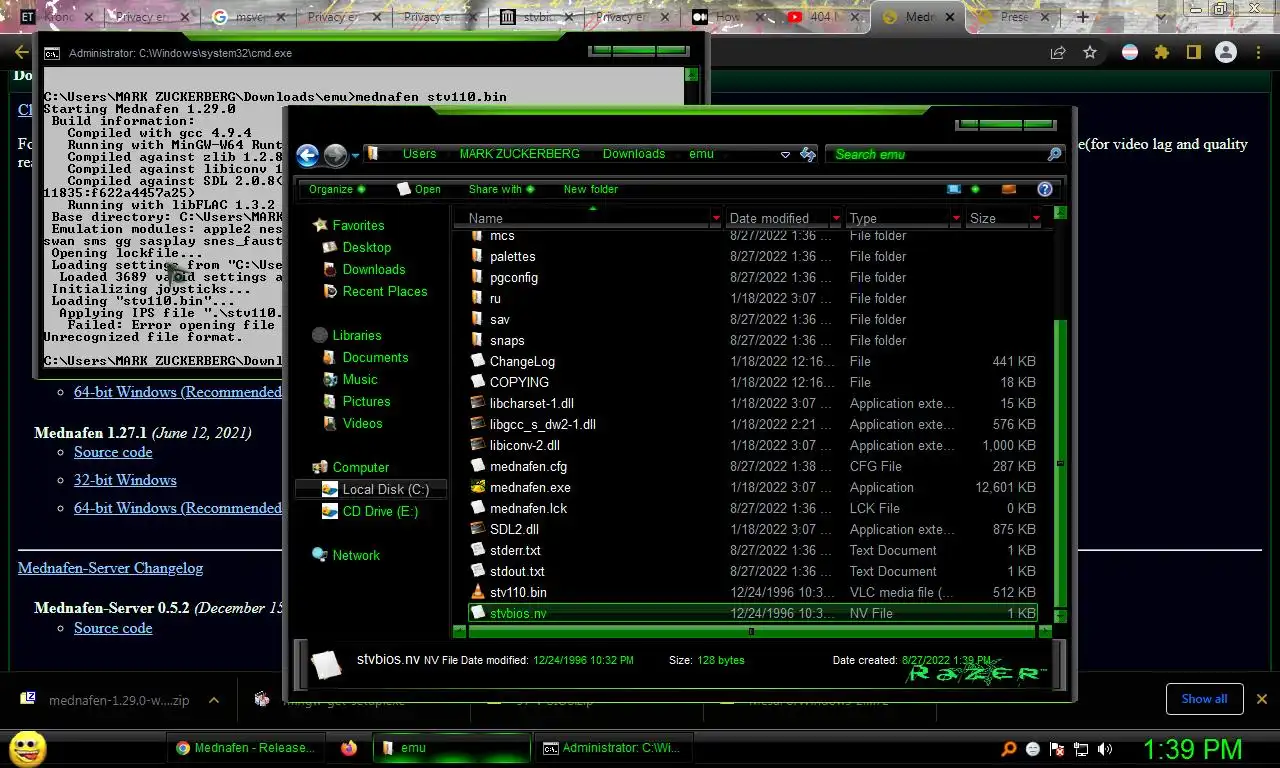Toggle Chrome side panel icon
Image resolution: width=1280 pixels, height=768 pixels.
coord(1193,53)
